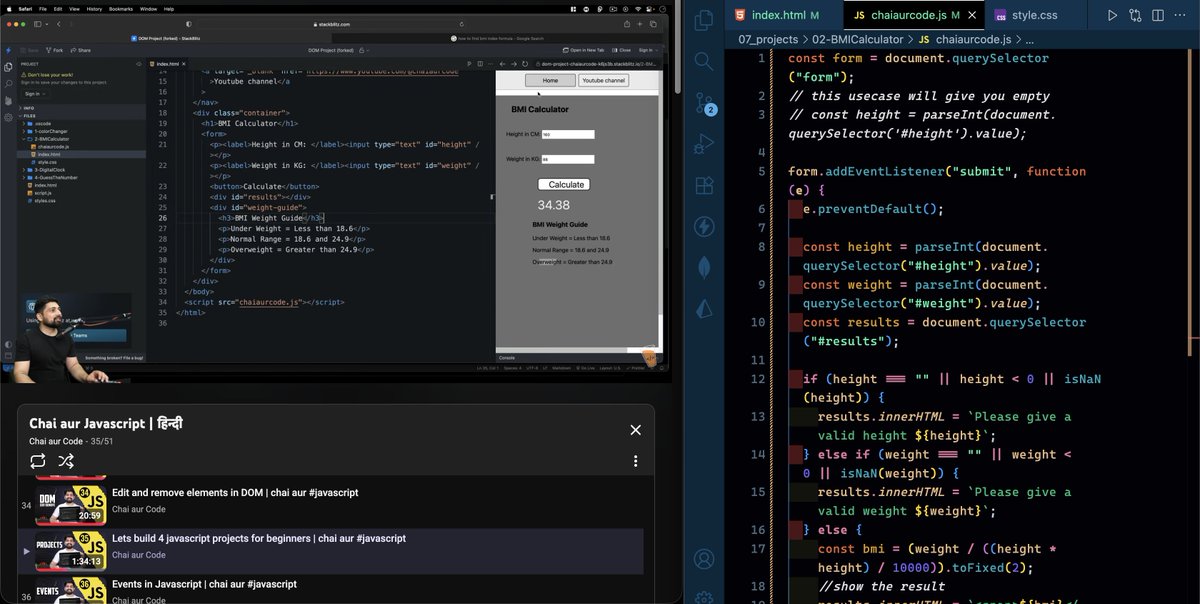1200x604 pixels.
Task: Open video 34 Edit and remove elements thumbnail
Action: 71,506
